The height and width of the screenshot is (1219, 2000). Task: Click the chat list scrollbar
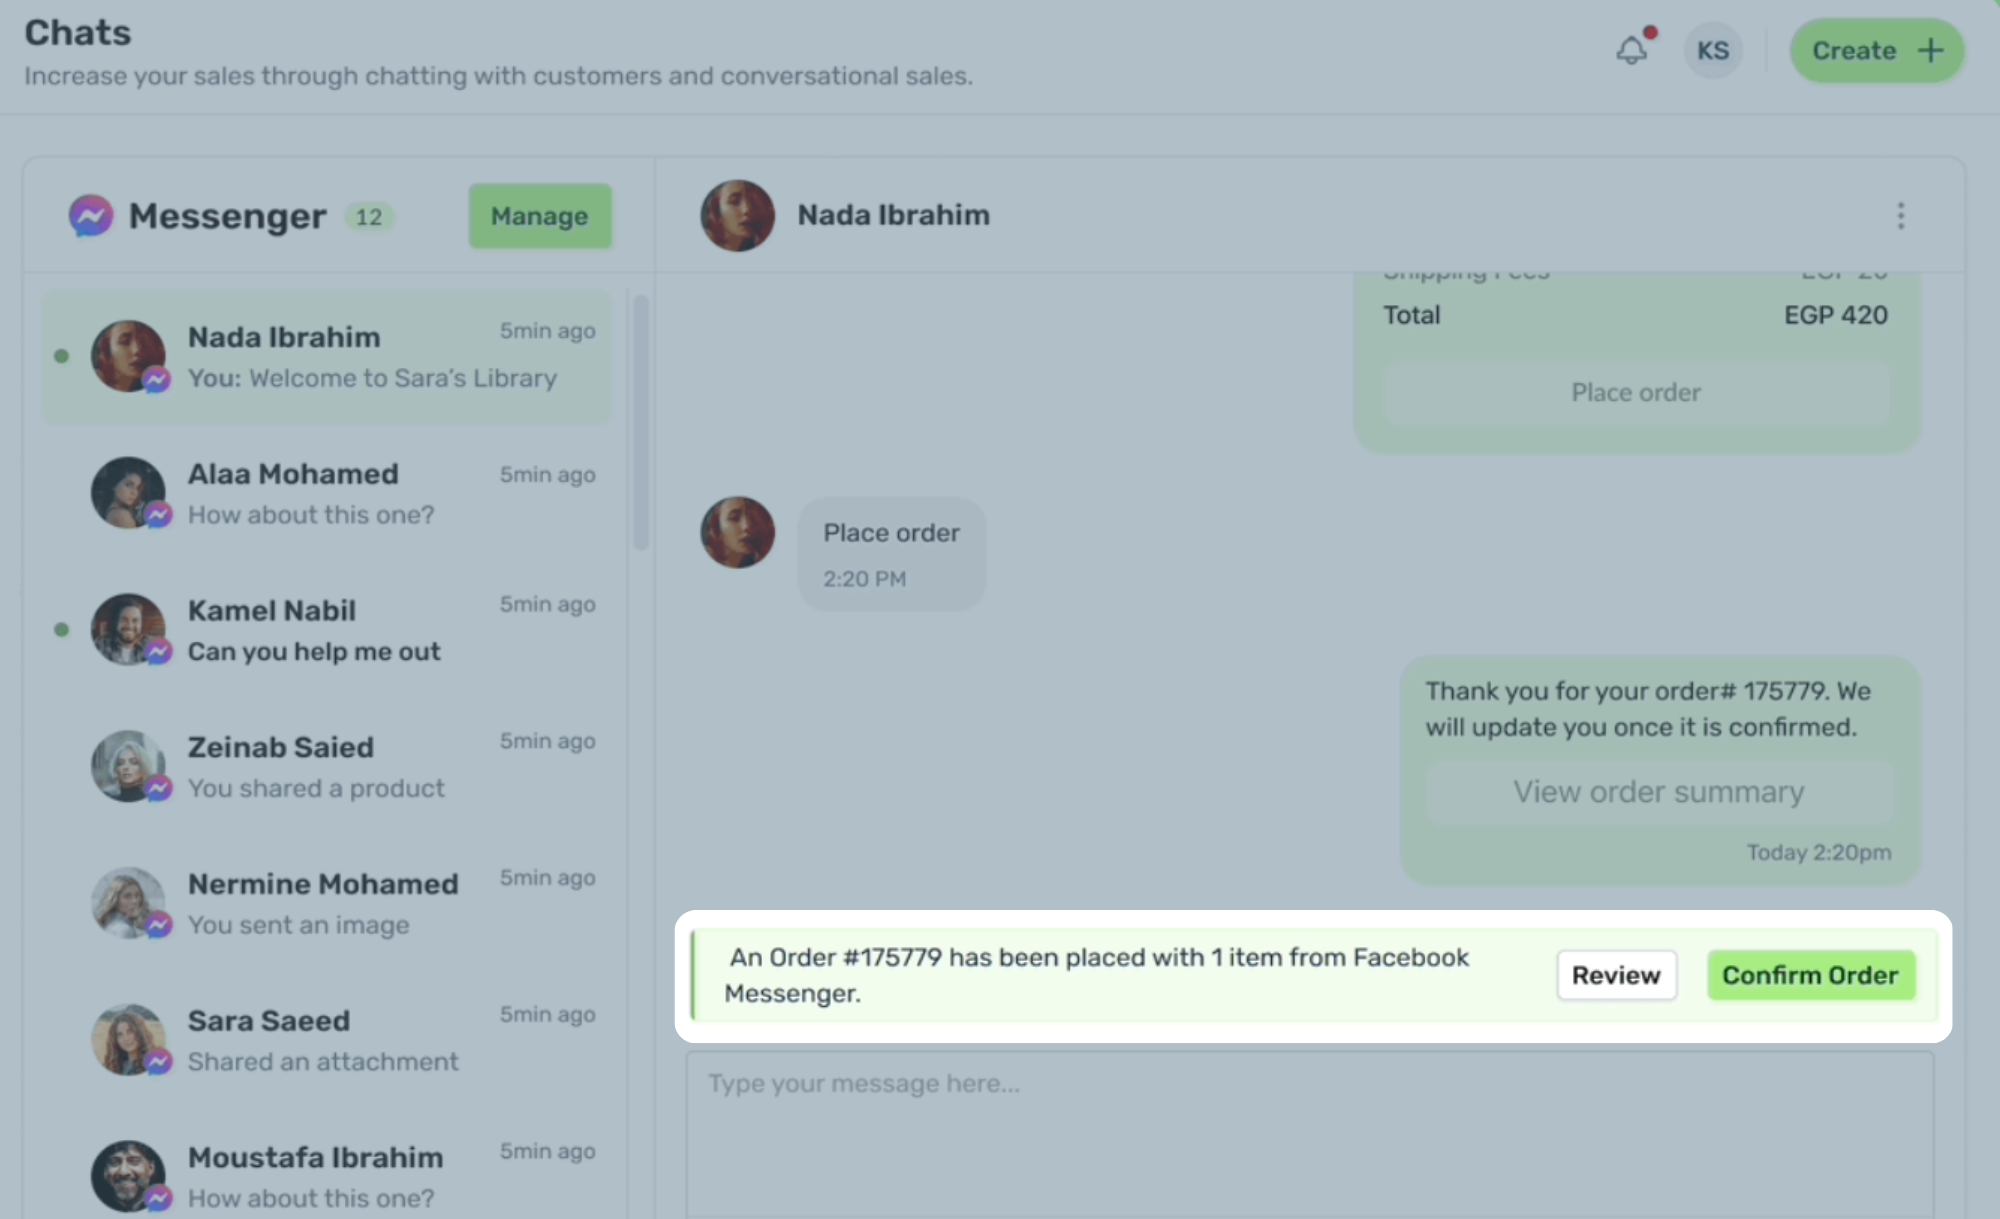[641, 422]
